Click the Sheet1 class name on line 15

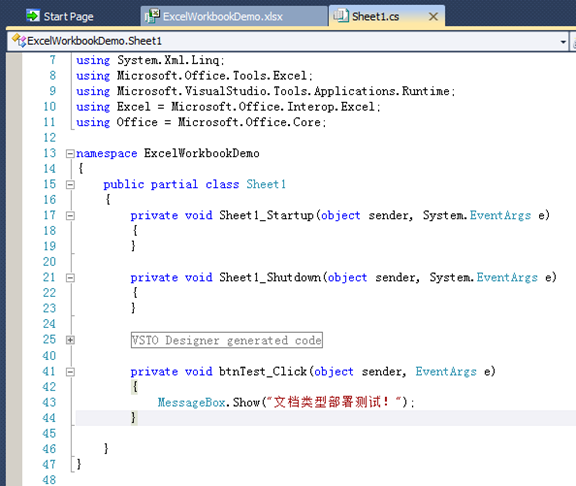266,184
